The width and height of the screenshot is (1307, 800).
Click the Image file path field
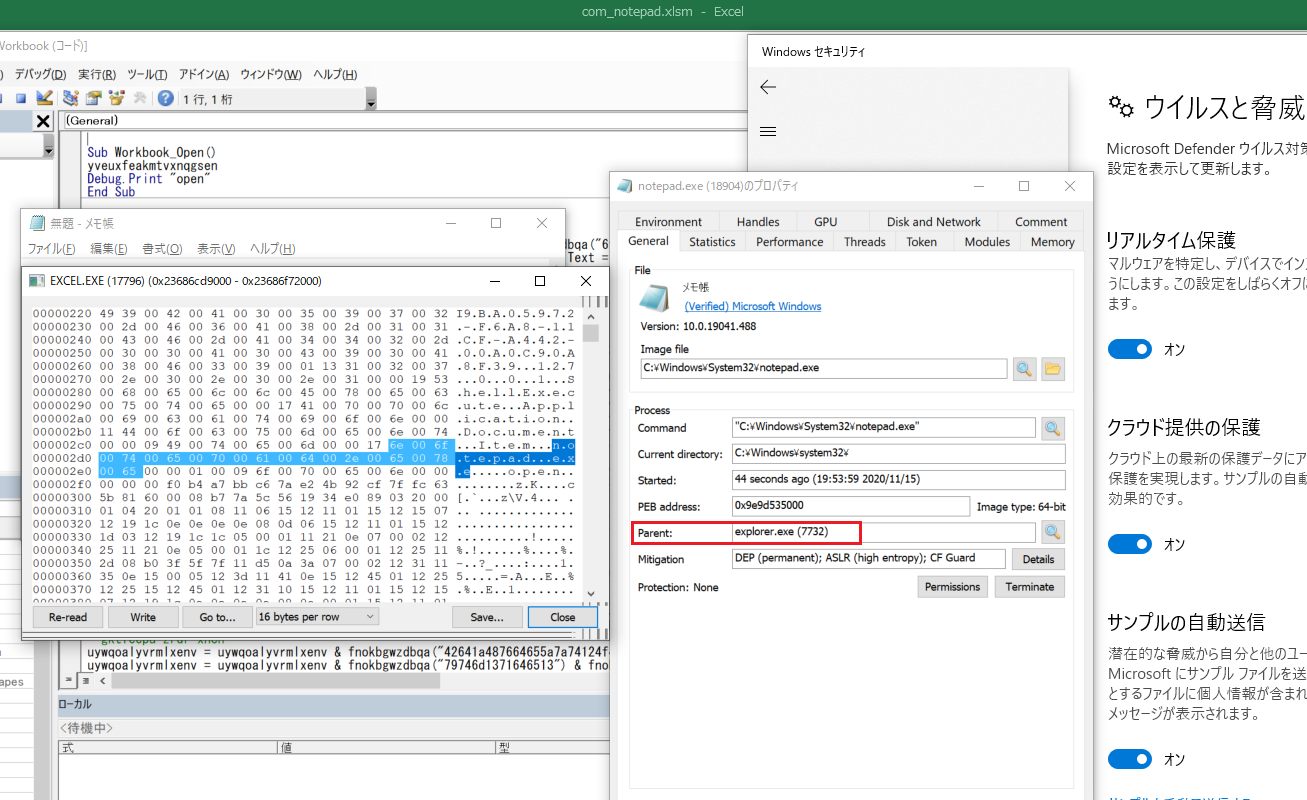tap(823, 368)
